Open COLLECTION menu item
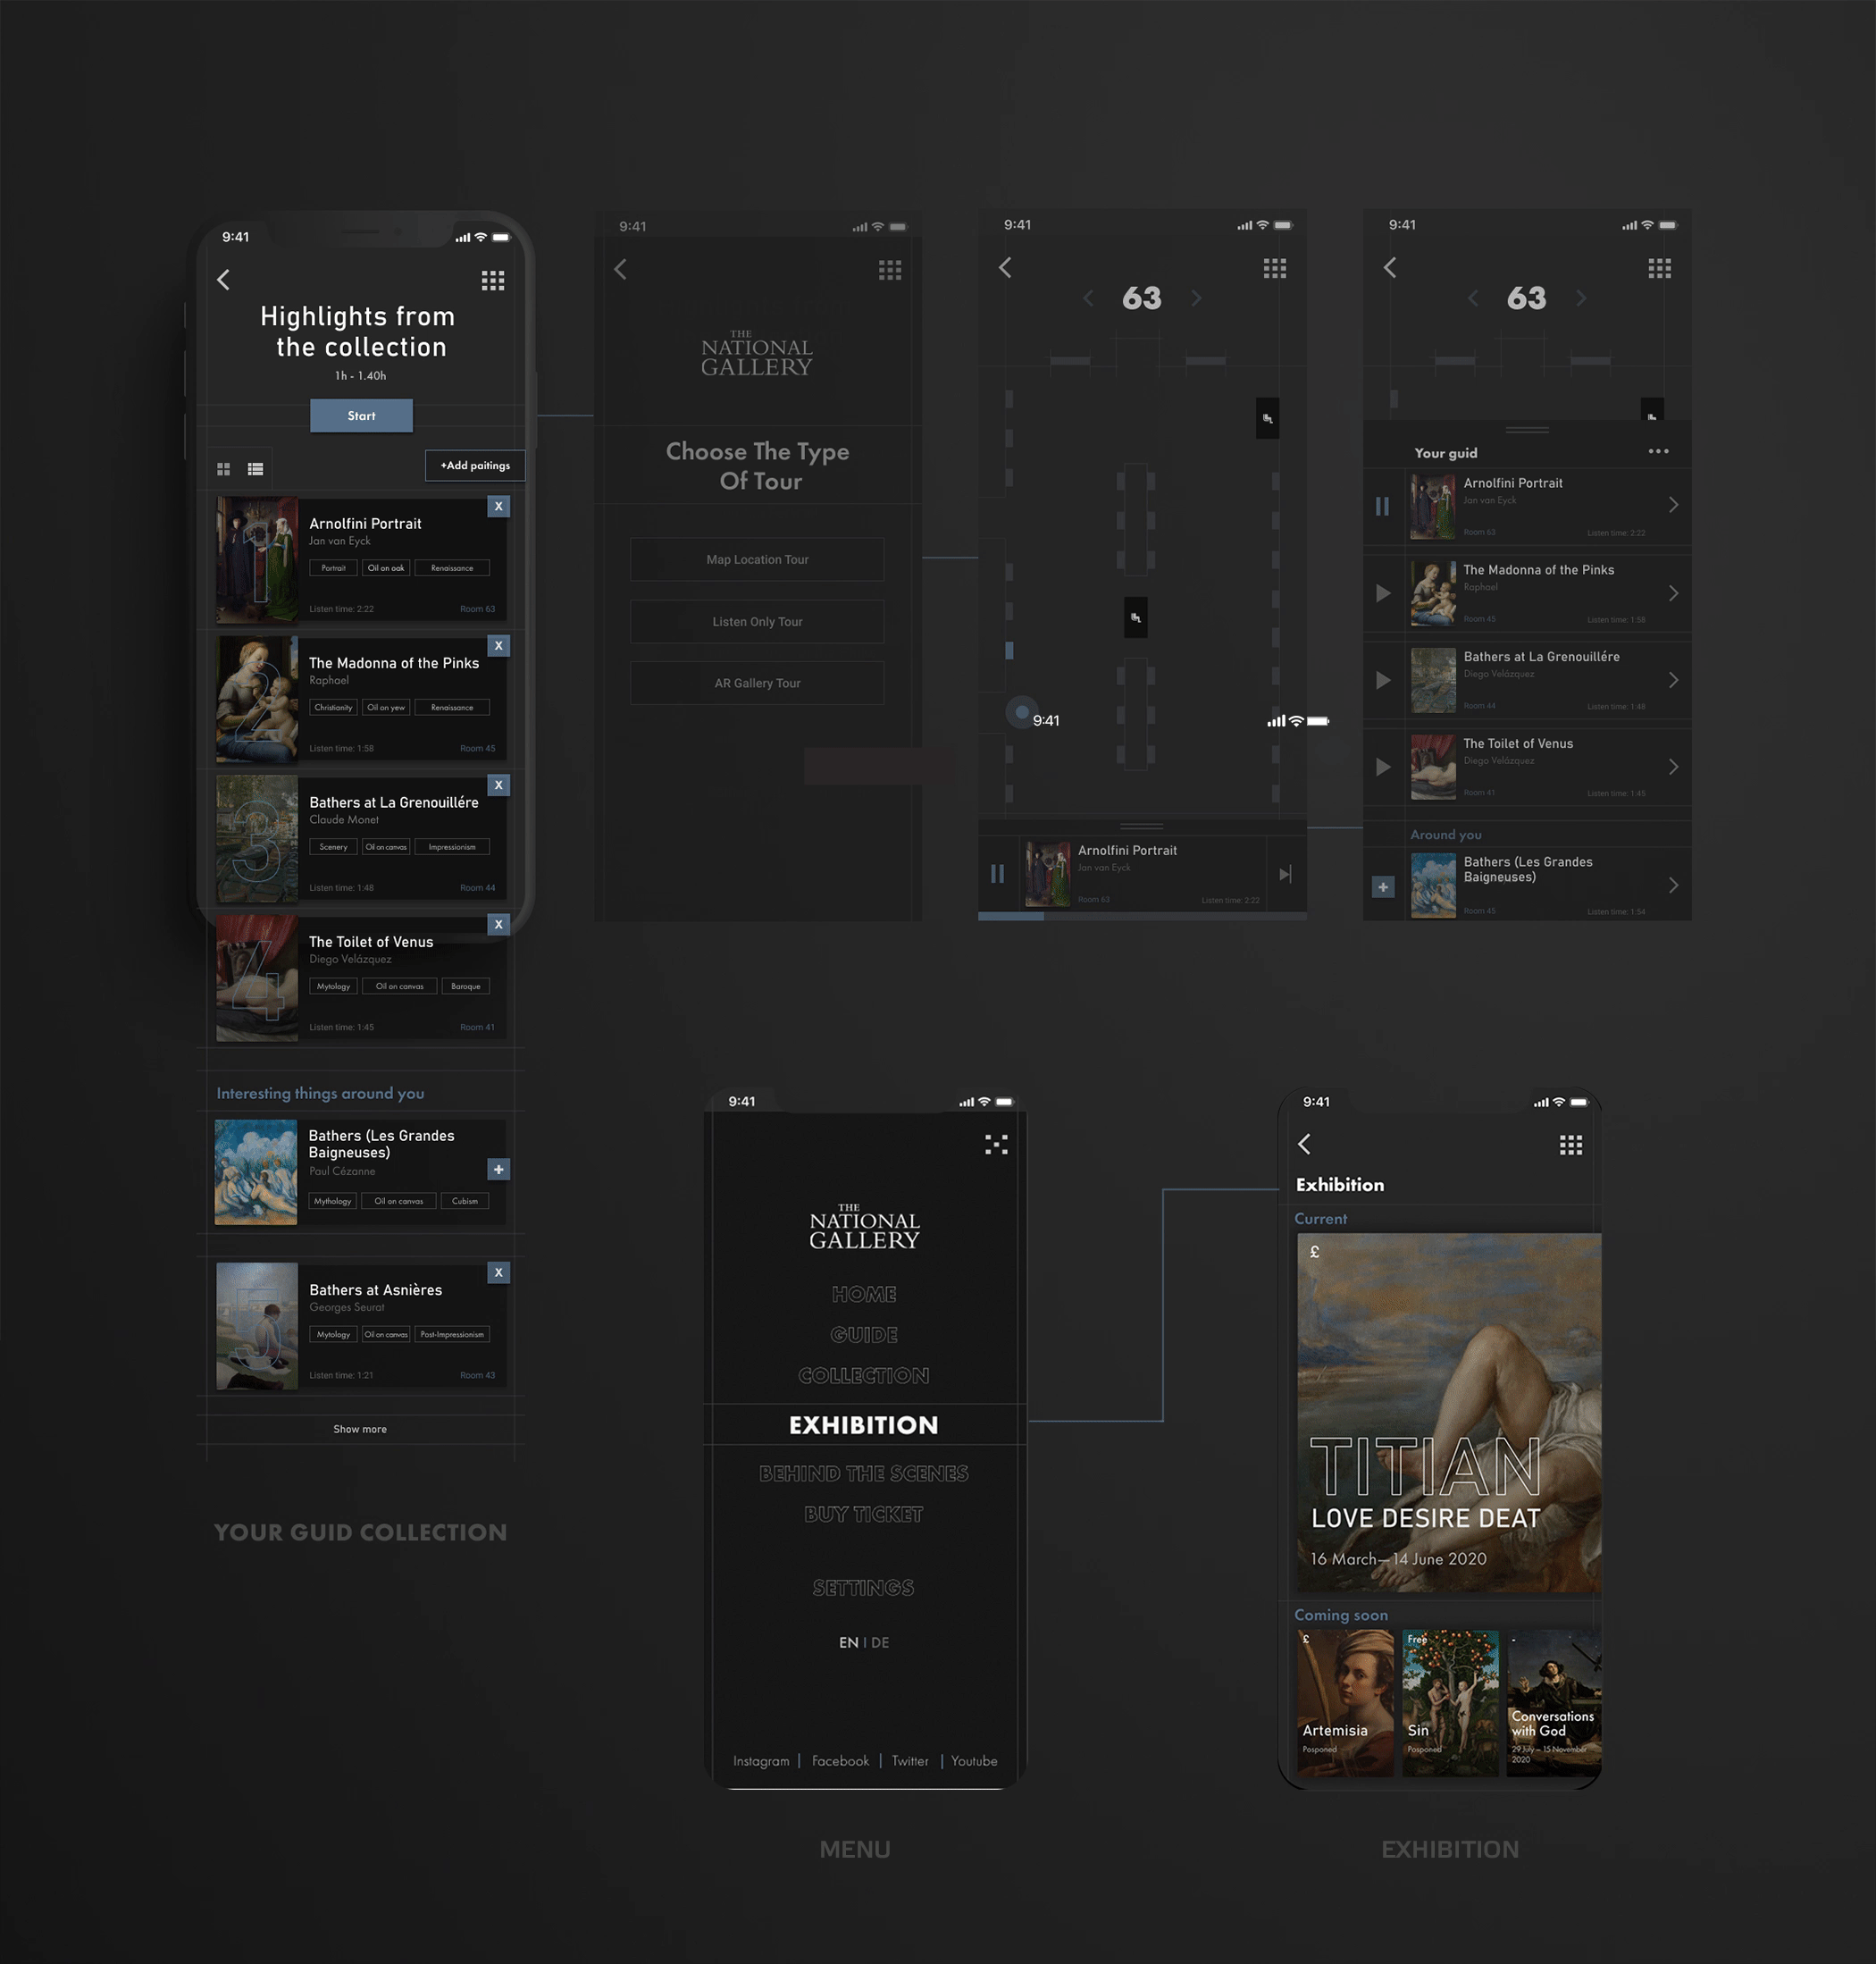The width and height of the screenshot is (1876, 1964). point(864,1377)
